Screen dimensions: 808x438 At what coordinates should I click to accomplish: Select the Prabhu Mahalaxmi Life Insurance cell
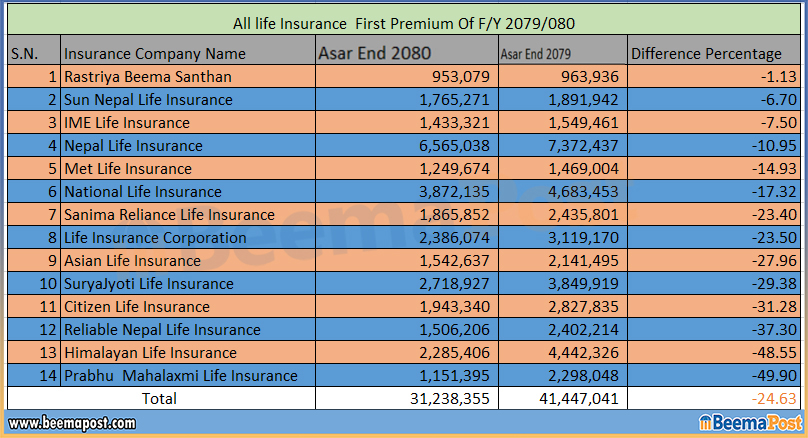point(180,376)
